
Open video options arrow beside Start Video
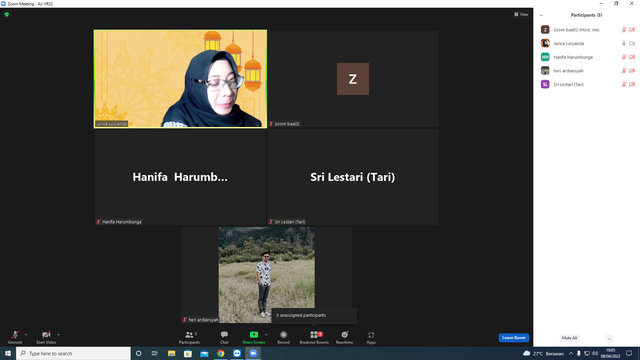pos(59,335)
